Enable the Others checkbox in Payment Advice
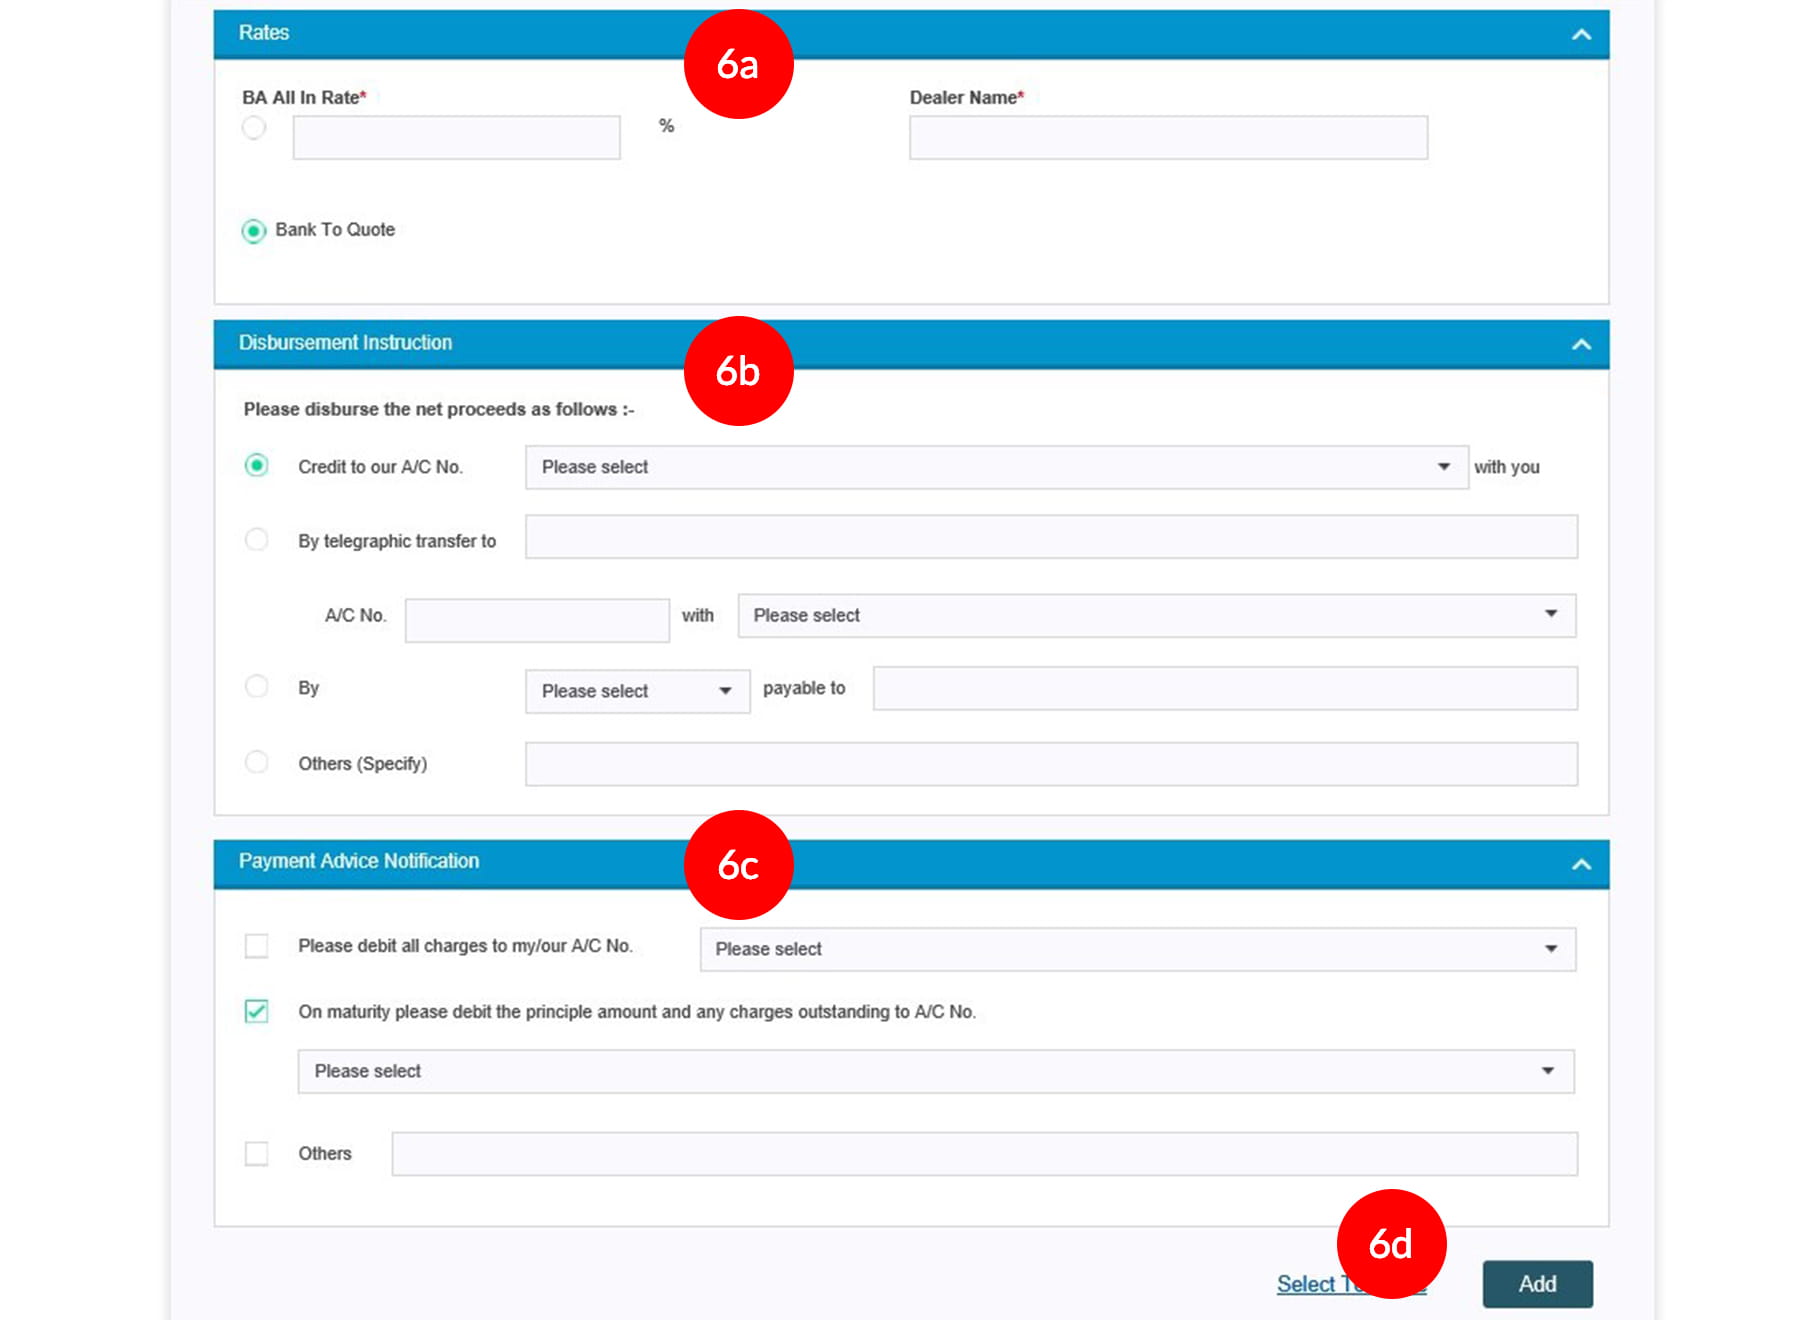Viewport: 1800px width, 1320px height. tap(257, 1154)
